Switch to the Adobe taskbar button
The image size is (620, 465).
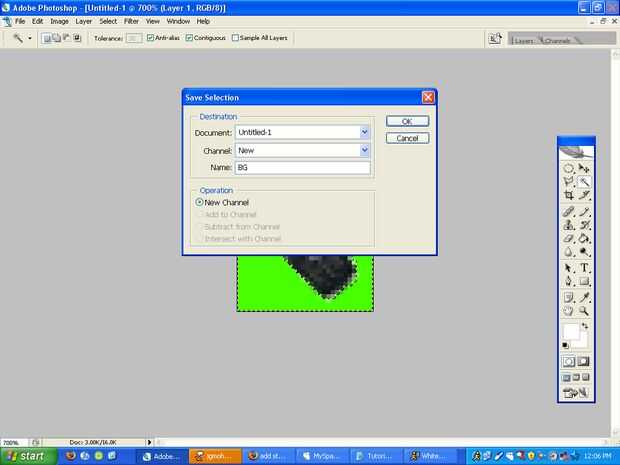pos(161,456)
